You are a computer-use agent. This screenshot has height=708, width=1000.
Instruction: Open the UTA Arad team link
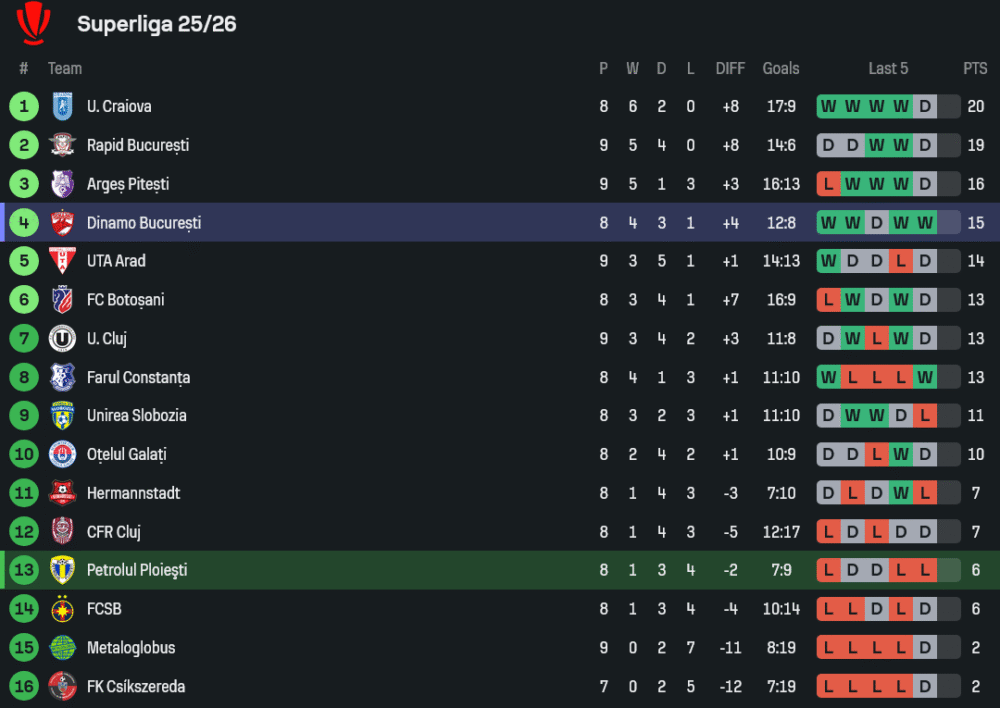click(116, 261)
